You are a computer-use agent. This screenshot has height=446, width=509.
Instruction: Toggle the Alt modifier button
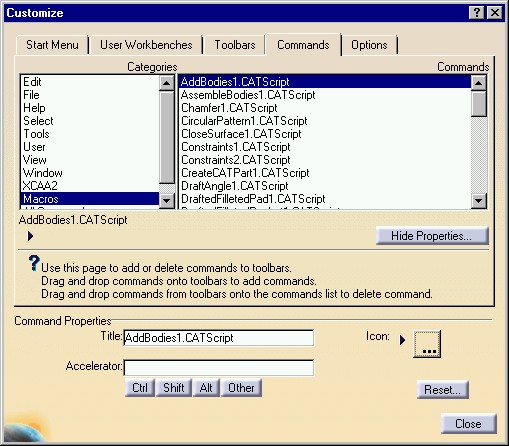point(206,388)
